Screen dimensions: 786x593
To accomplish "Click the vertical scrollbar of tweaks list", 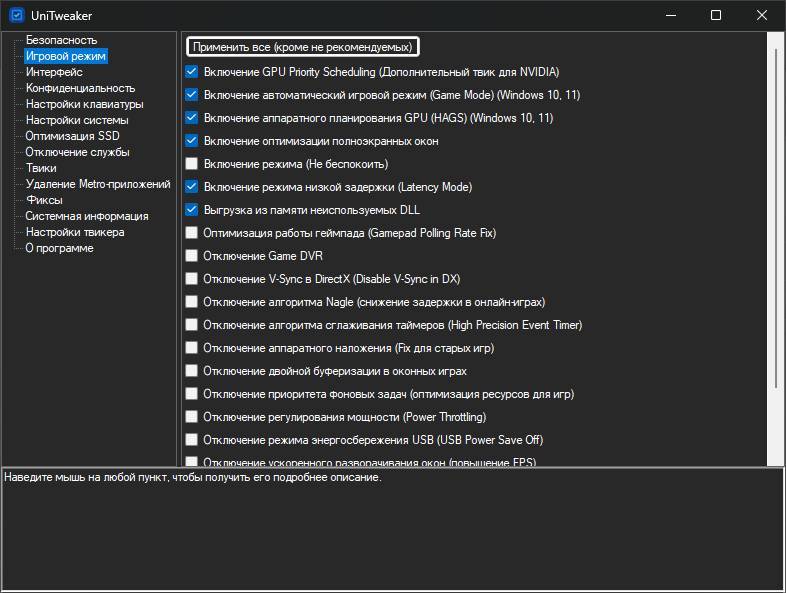I will (x=775, y=218).
